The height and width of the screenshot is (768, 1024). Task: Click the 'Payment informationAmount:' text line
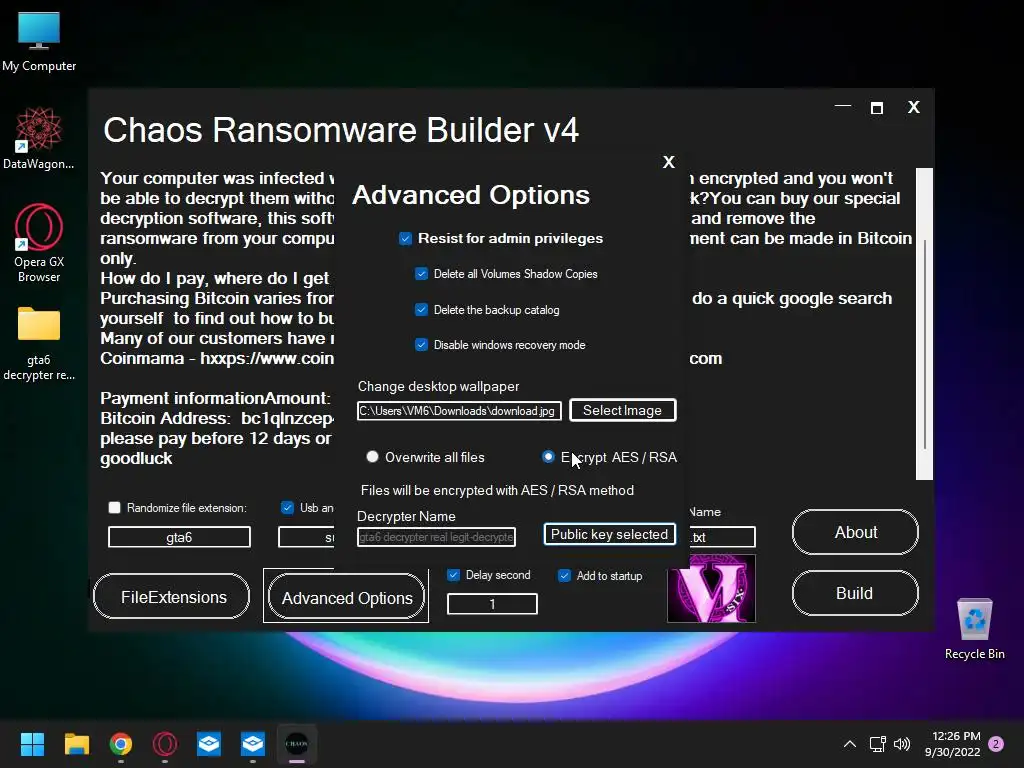point(216,398)
